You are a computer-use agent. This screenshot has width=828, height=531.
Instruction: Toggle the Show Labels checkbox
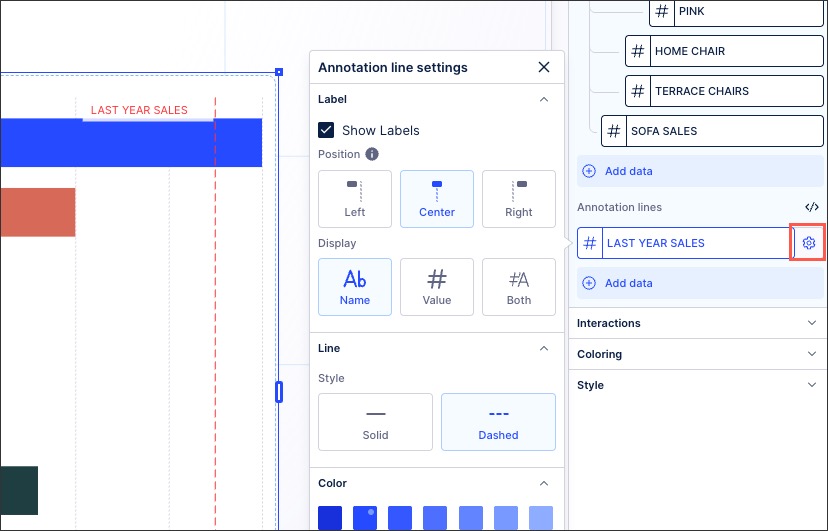[x=326, y=130]
